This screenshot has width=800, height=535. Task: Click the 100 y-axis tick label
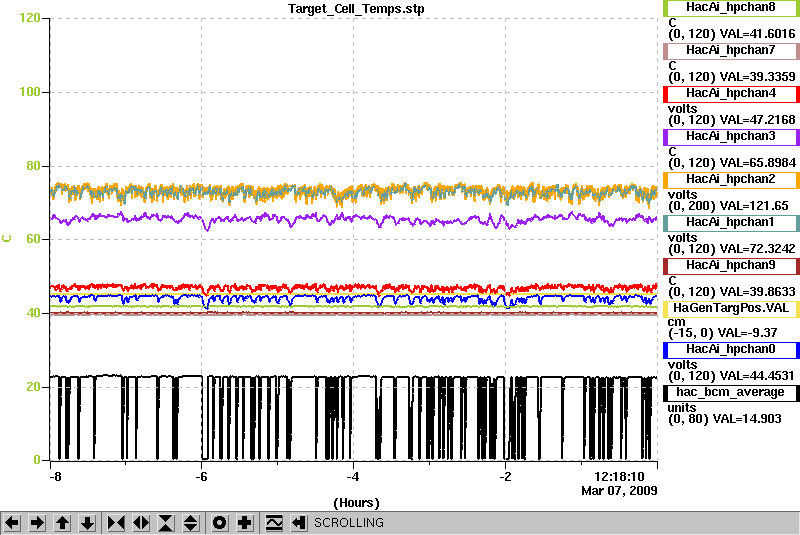(x=30, y=92)
